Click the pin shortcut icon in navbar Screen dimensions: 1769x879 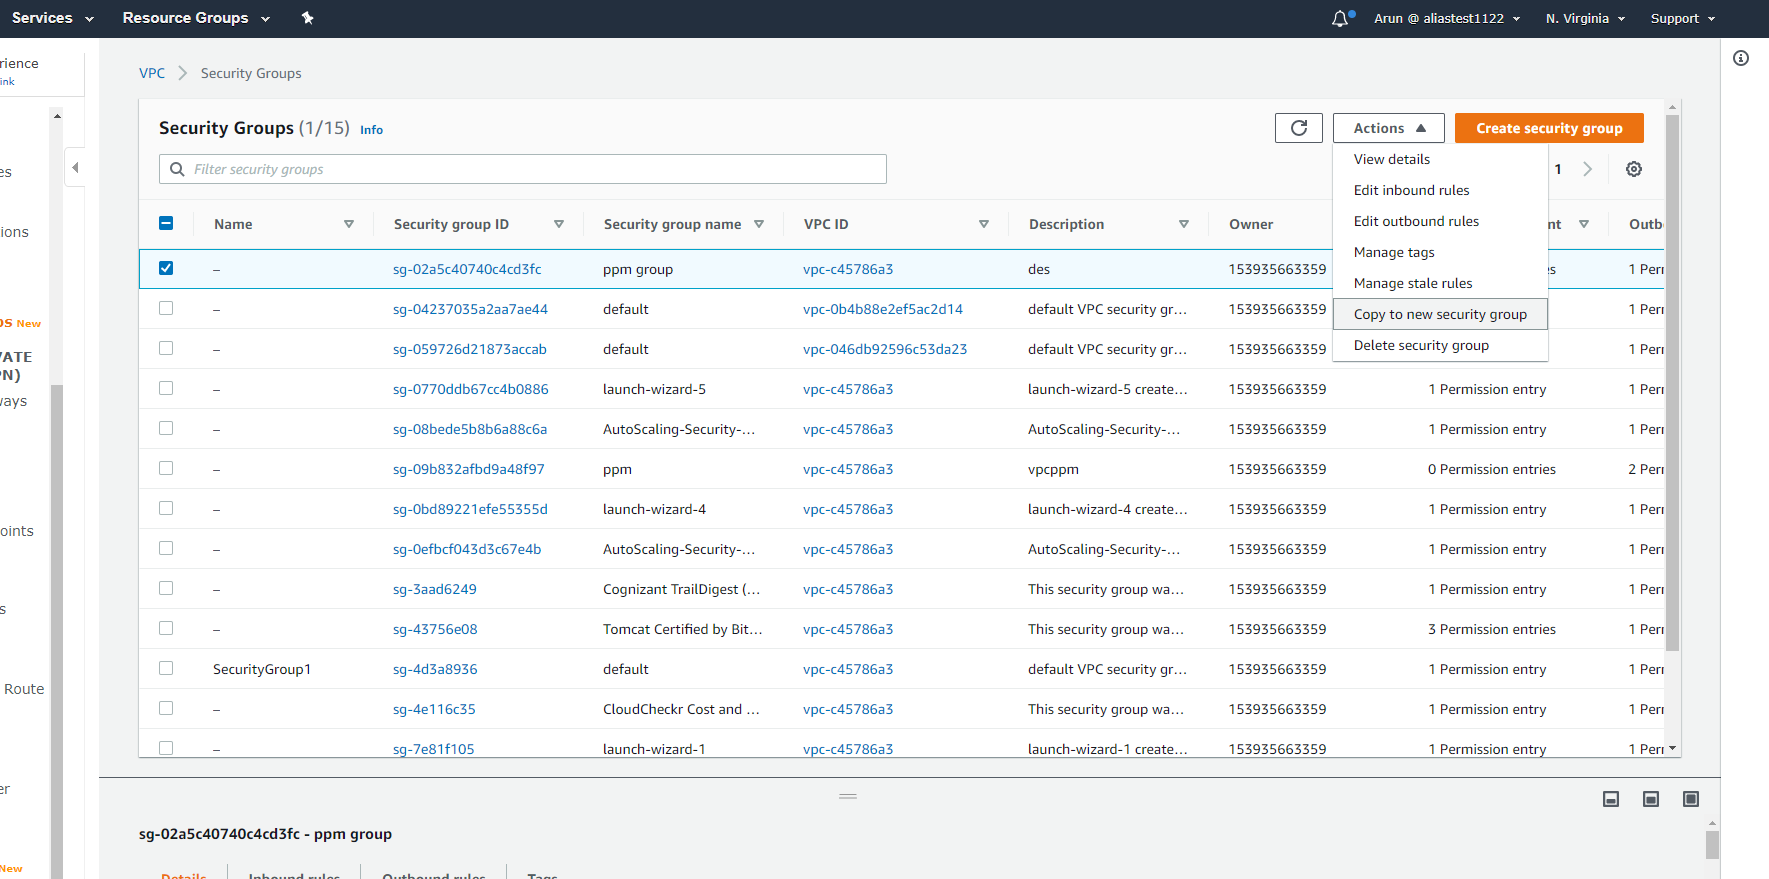coord(307,18)
